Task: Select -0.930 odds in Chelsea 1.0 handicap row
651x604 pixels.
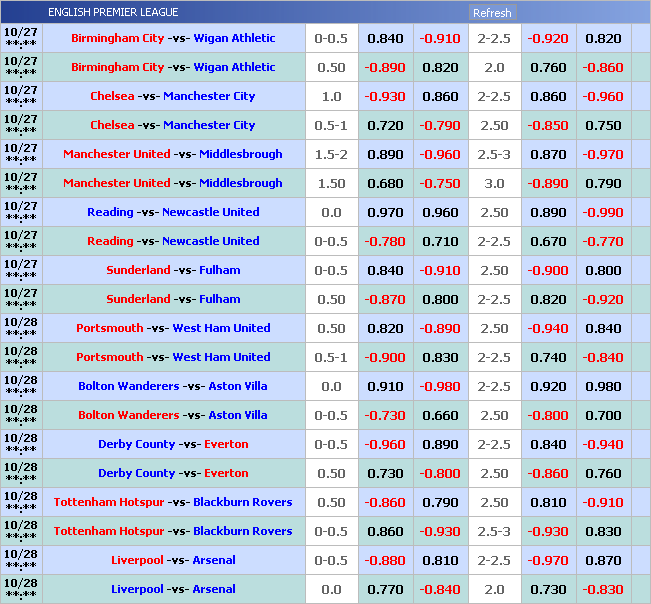Action: pyautogui.click(x=385, y=96)
